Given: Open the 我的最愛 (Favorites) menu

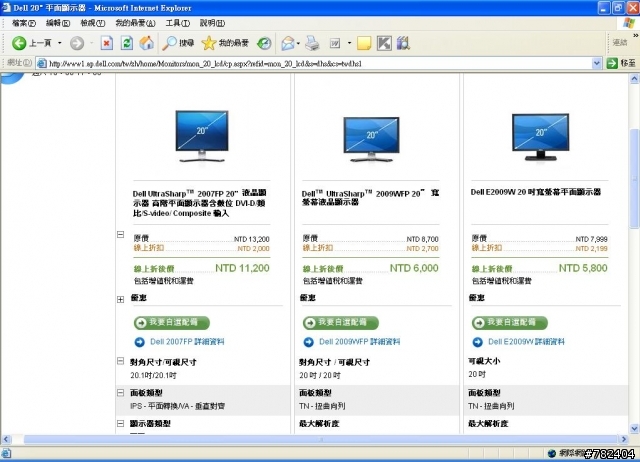Looking at the screenshot, I should click(135, 23).
